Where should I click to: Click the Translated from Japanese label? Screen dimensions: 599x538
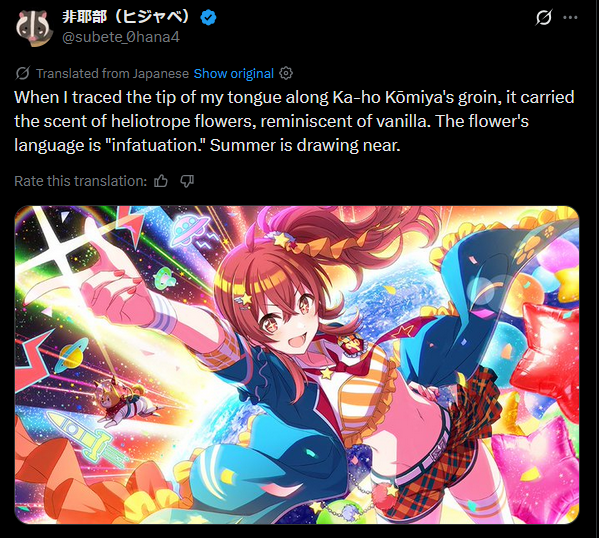(x=112, y=73)
